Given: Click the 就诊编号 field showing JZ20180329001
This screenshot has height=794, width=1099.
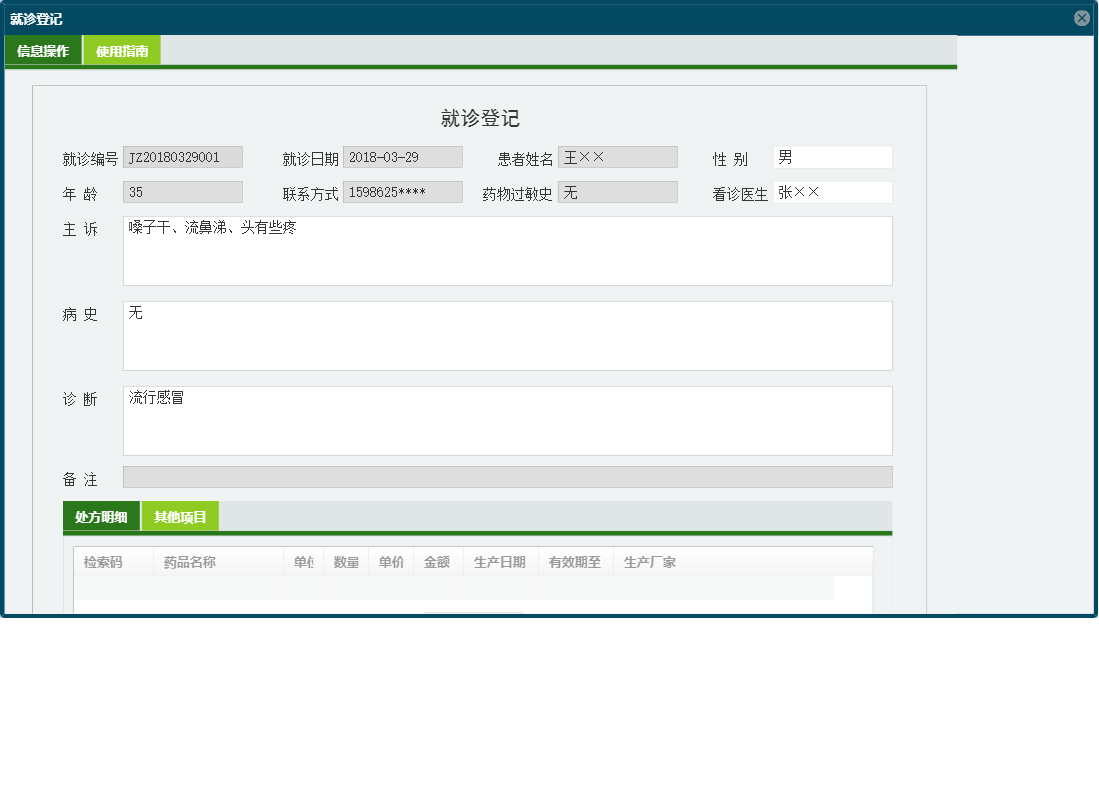Looking at the screenshot, I should coord(182,156).
